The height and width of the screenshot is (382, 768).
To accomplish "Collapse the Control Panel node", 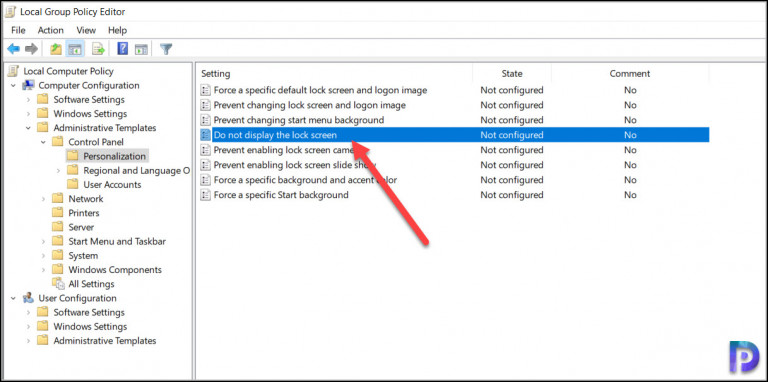I will [44, 143].
